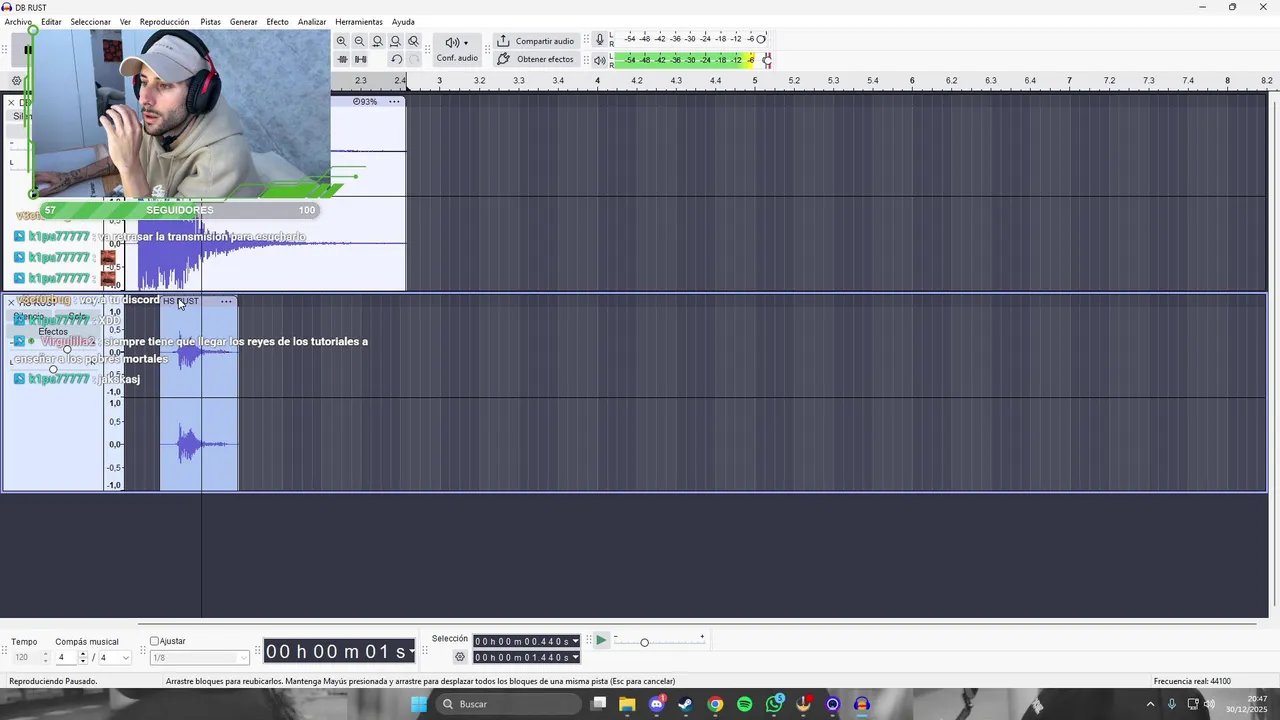Open Conf. audio dropdown
This screenshot has width=1280, height=720.
tap(457, 49)
